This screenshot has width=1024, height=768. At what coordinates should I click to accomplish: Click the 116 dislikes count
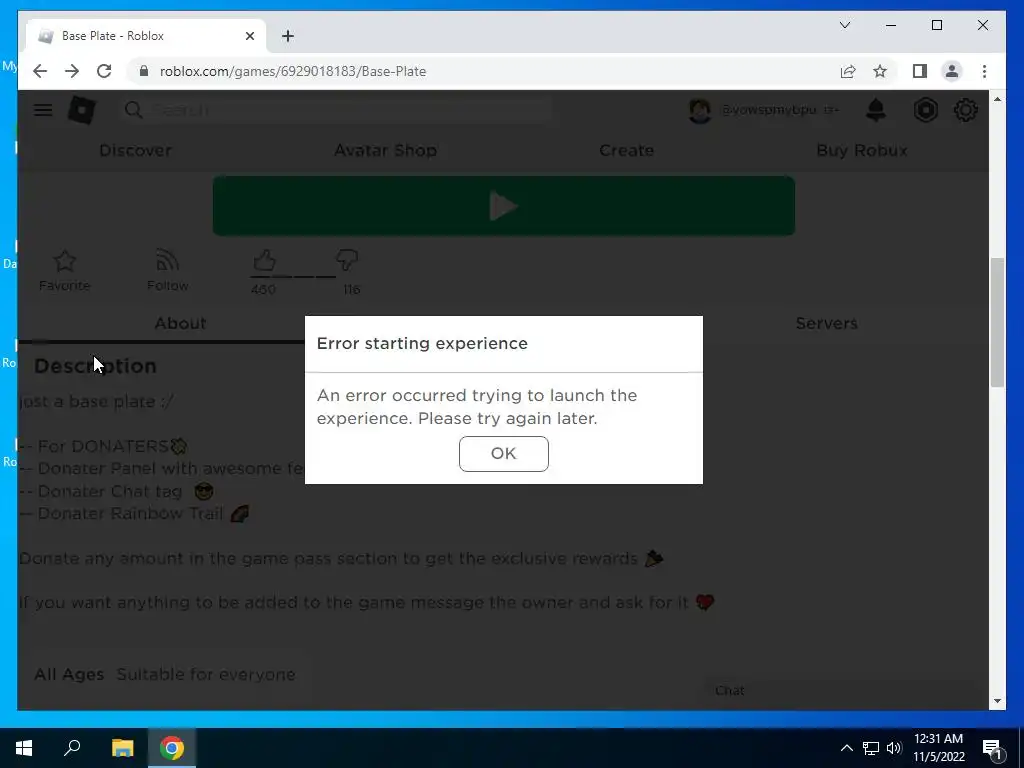(x=351, y=289)
